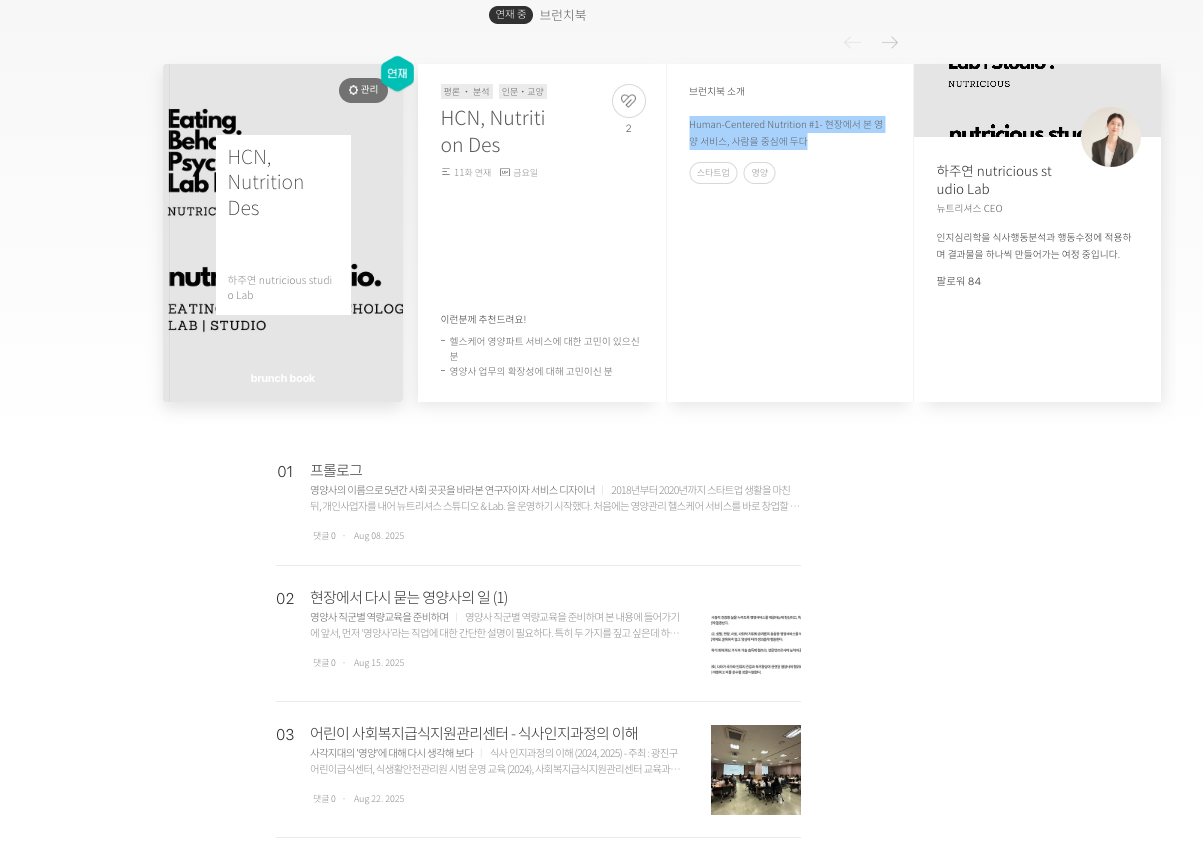Screen dimensions: 1203x848
Task: Click the left arrow navigation icon
Action: (852, 42)
